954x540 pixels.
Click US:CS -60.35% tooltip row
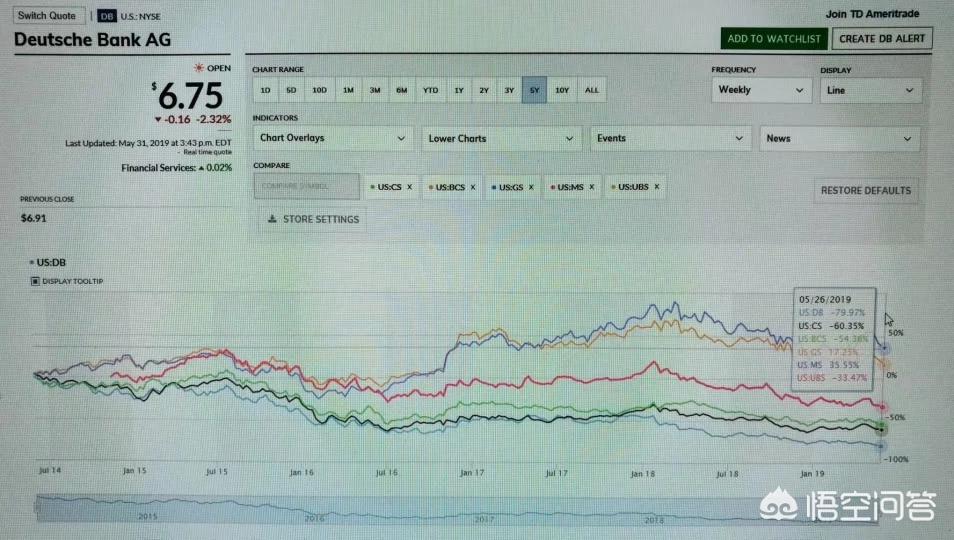coord(831,326)
